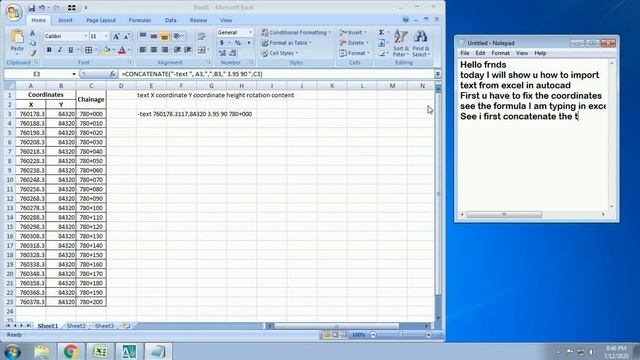Open Find & Select in Editing group

click(420, 43)
